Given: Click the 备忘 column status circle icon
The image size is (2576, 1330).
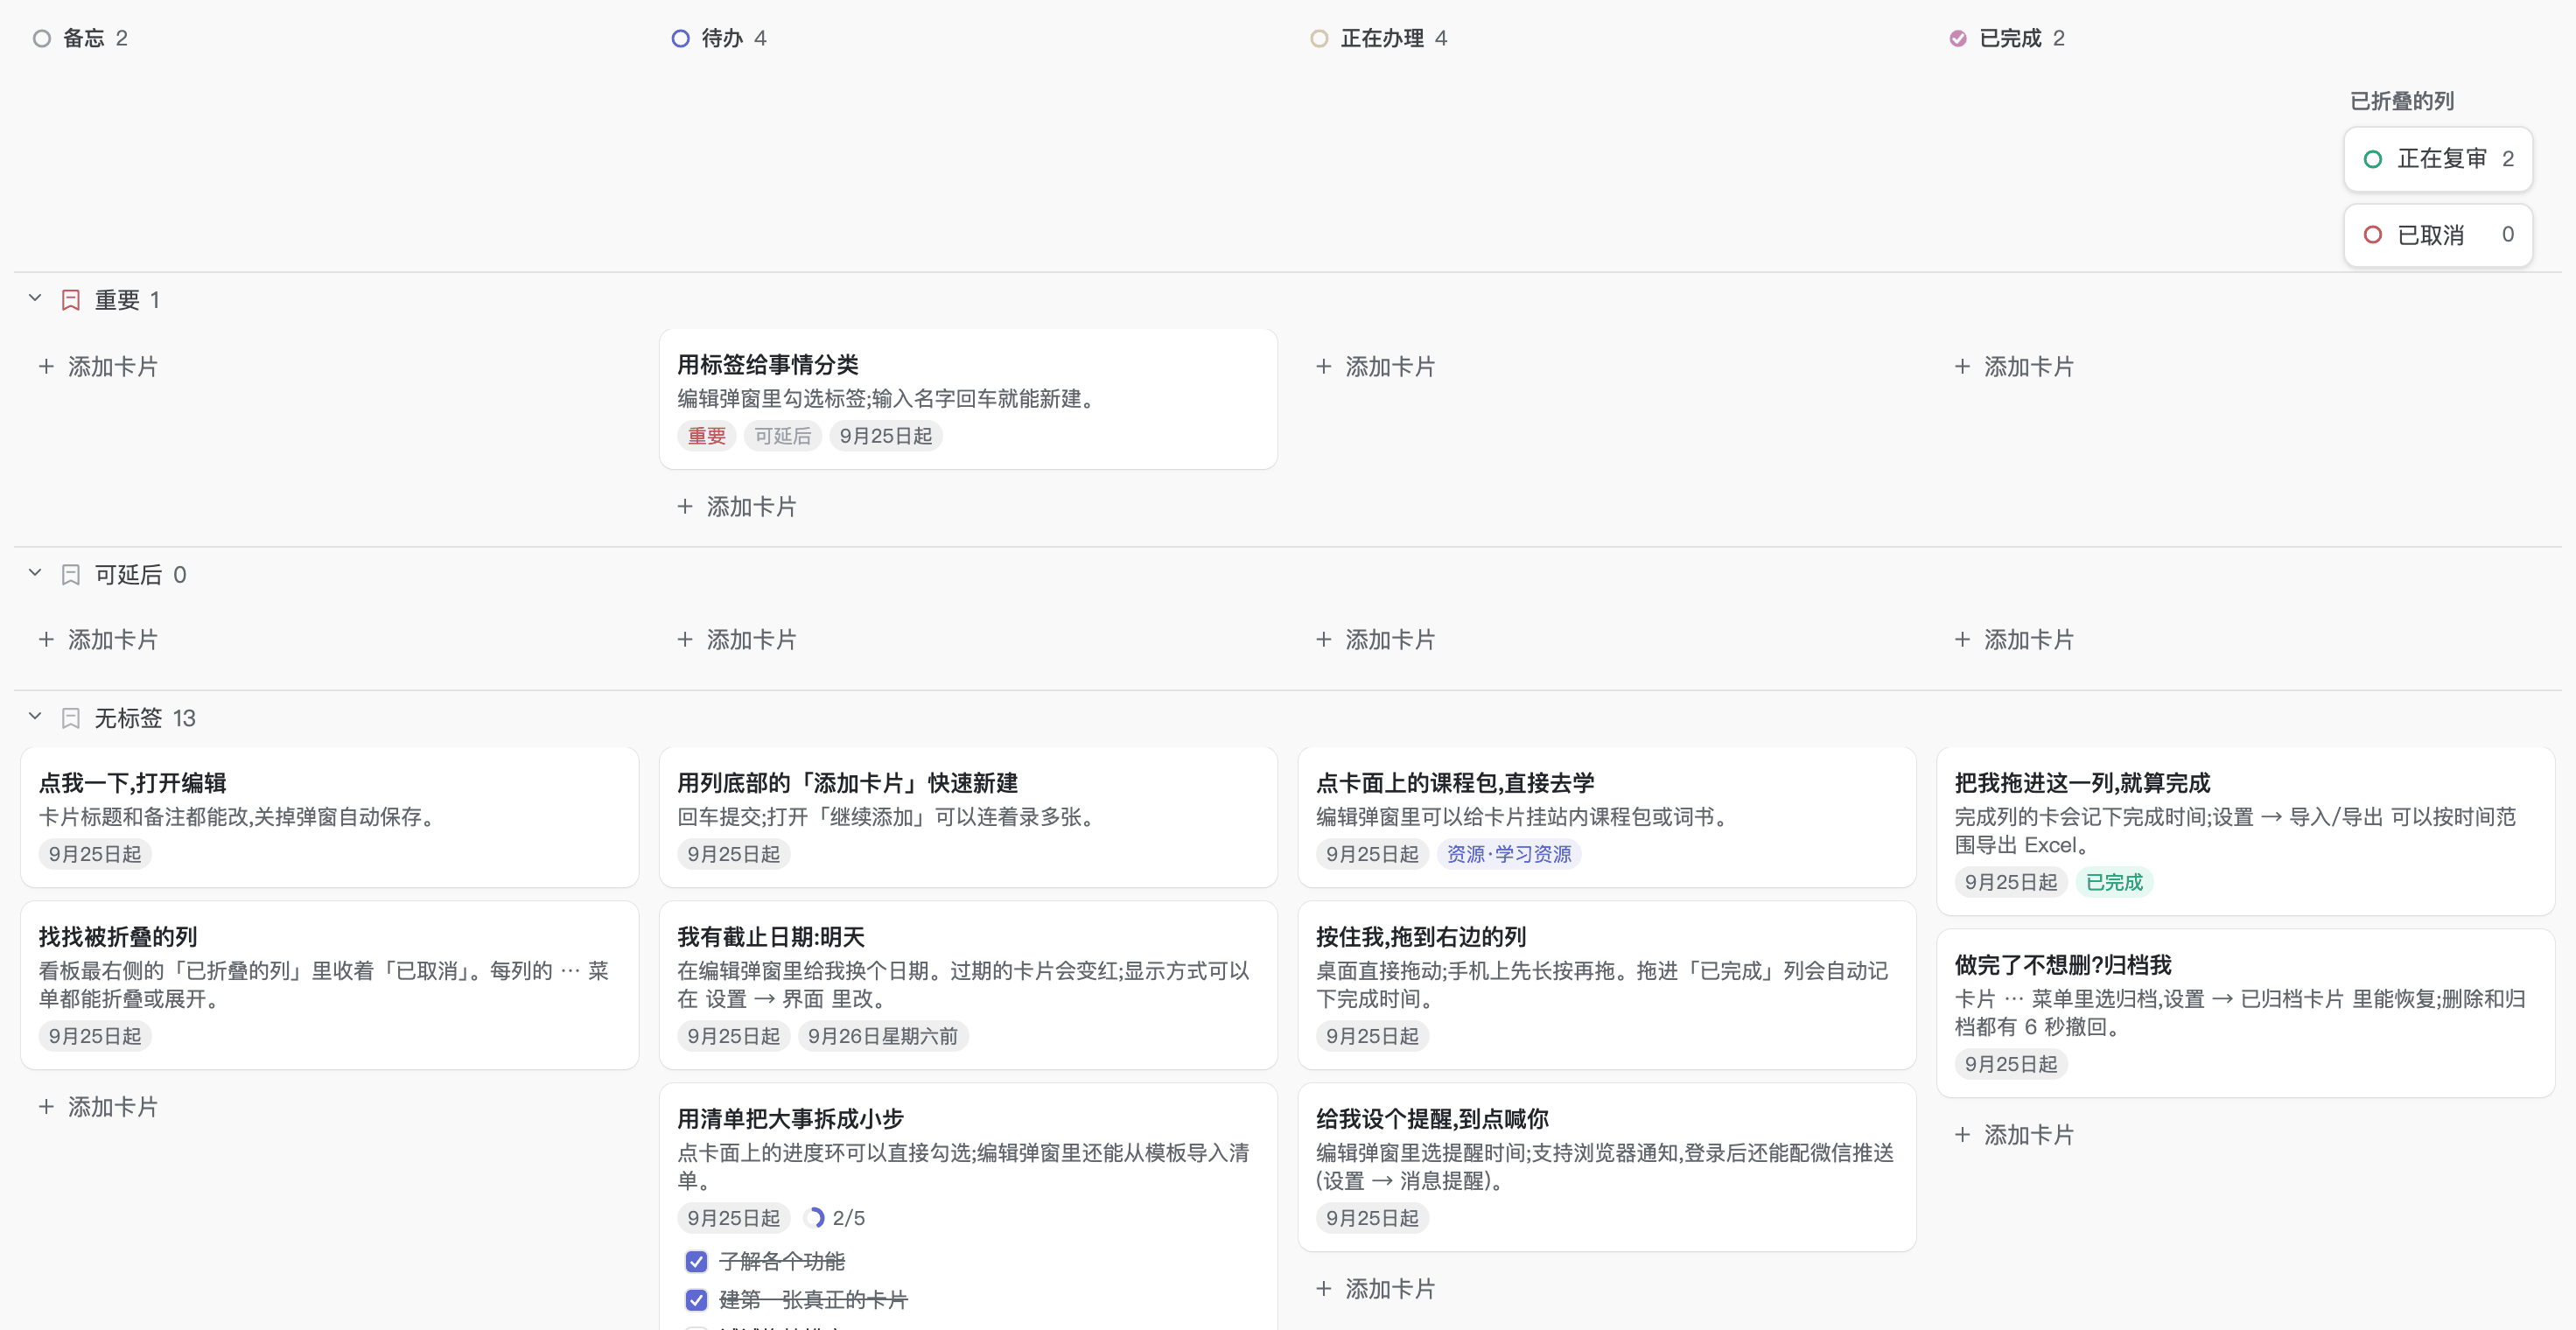Looking at the screenshot, I should pos(42,38).
